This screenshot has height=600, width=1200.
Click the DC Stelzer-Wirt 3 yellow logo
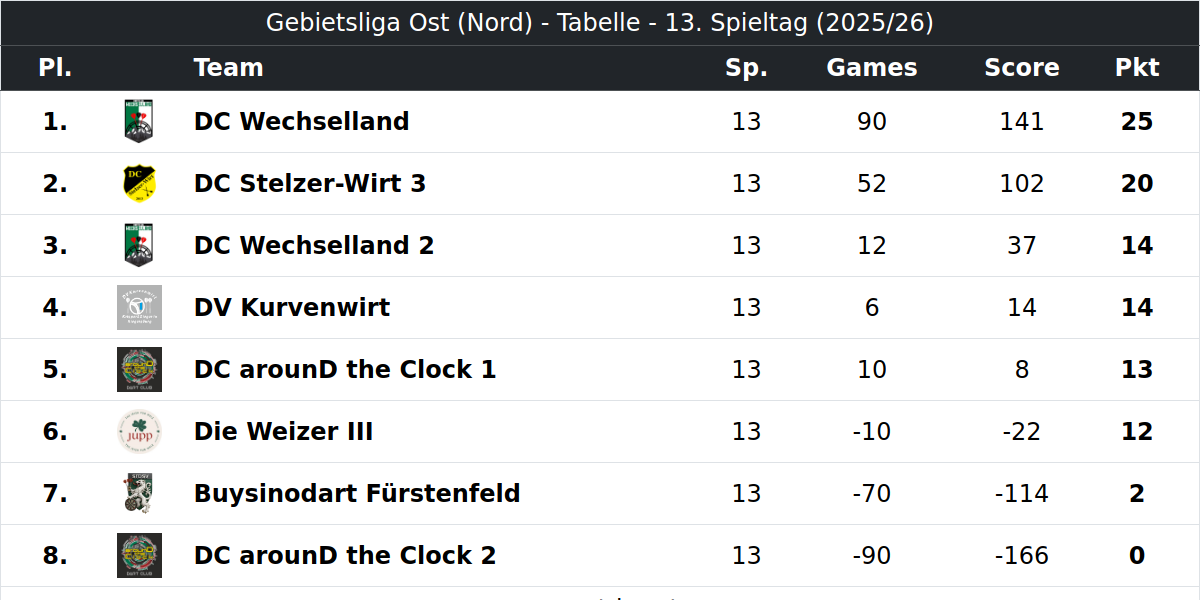[x=139, y=183]
